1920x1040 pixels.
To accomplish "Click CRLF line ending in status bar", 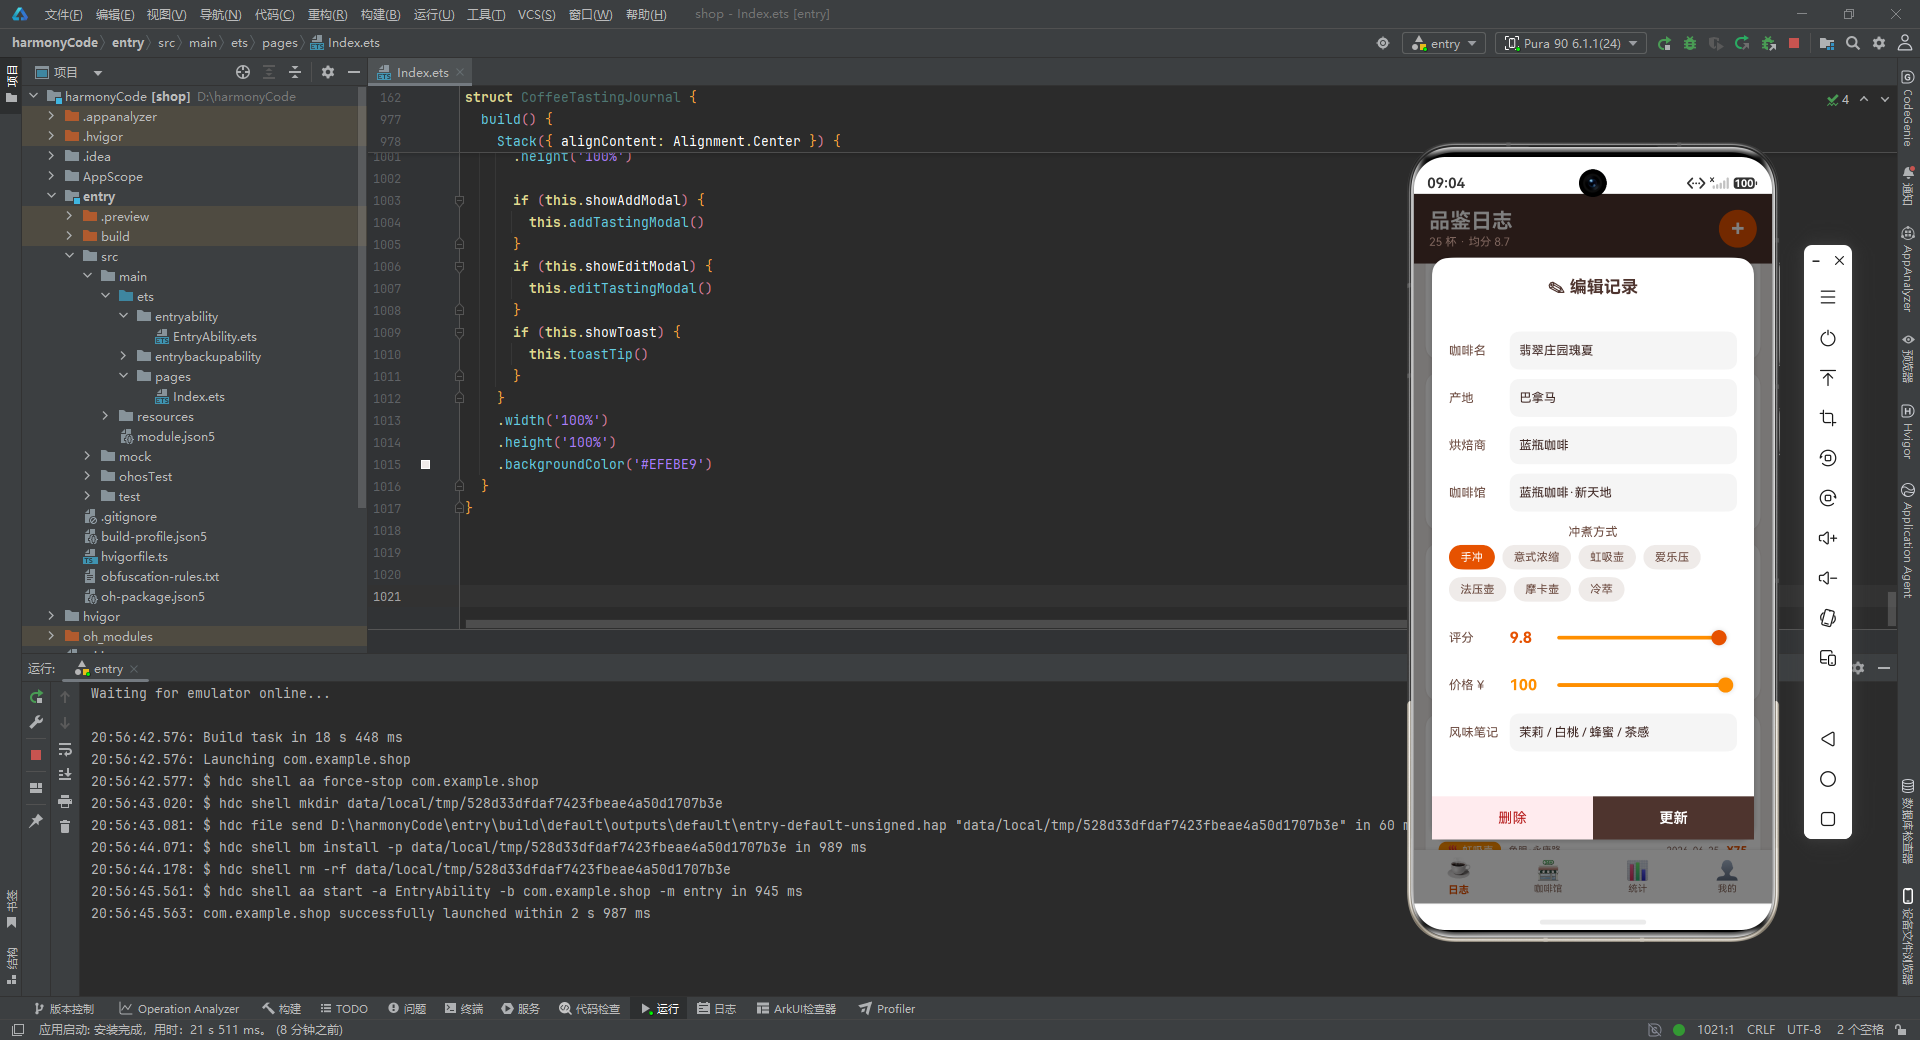I will pyautogui.click(x=1761, y=1029).
